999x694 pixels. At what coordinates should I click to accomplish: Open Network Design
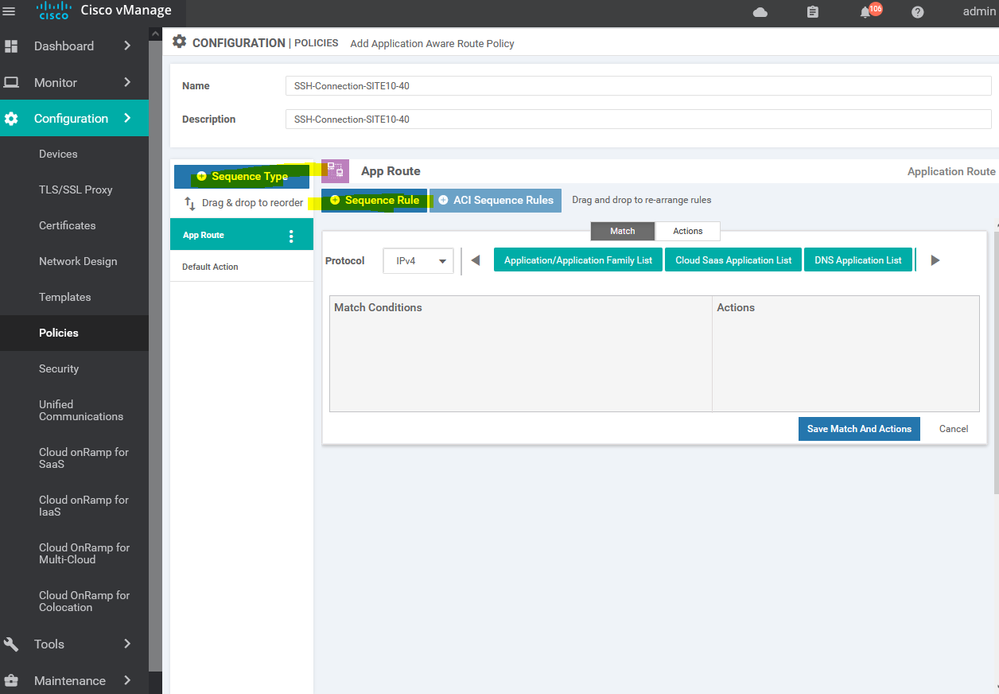click(x=78, y=261)
